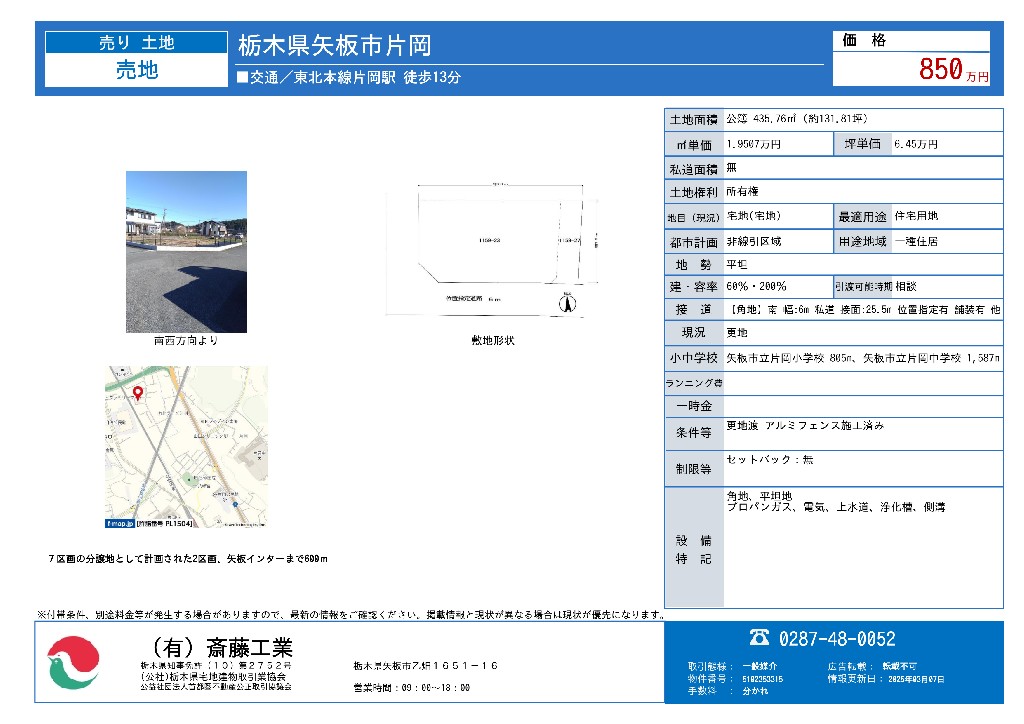
Task: Click the 売地 label box
Action: coord(136,71)
